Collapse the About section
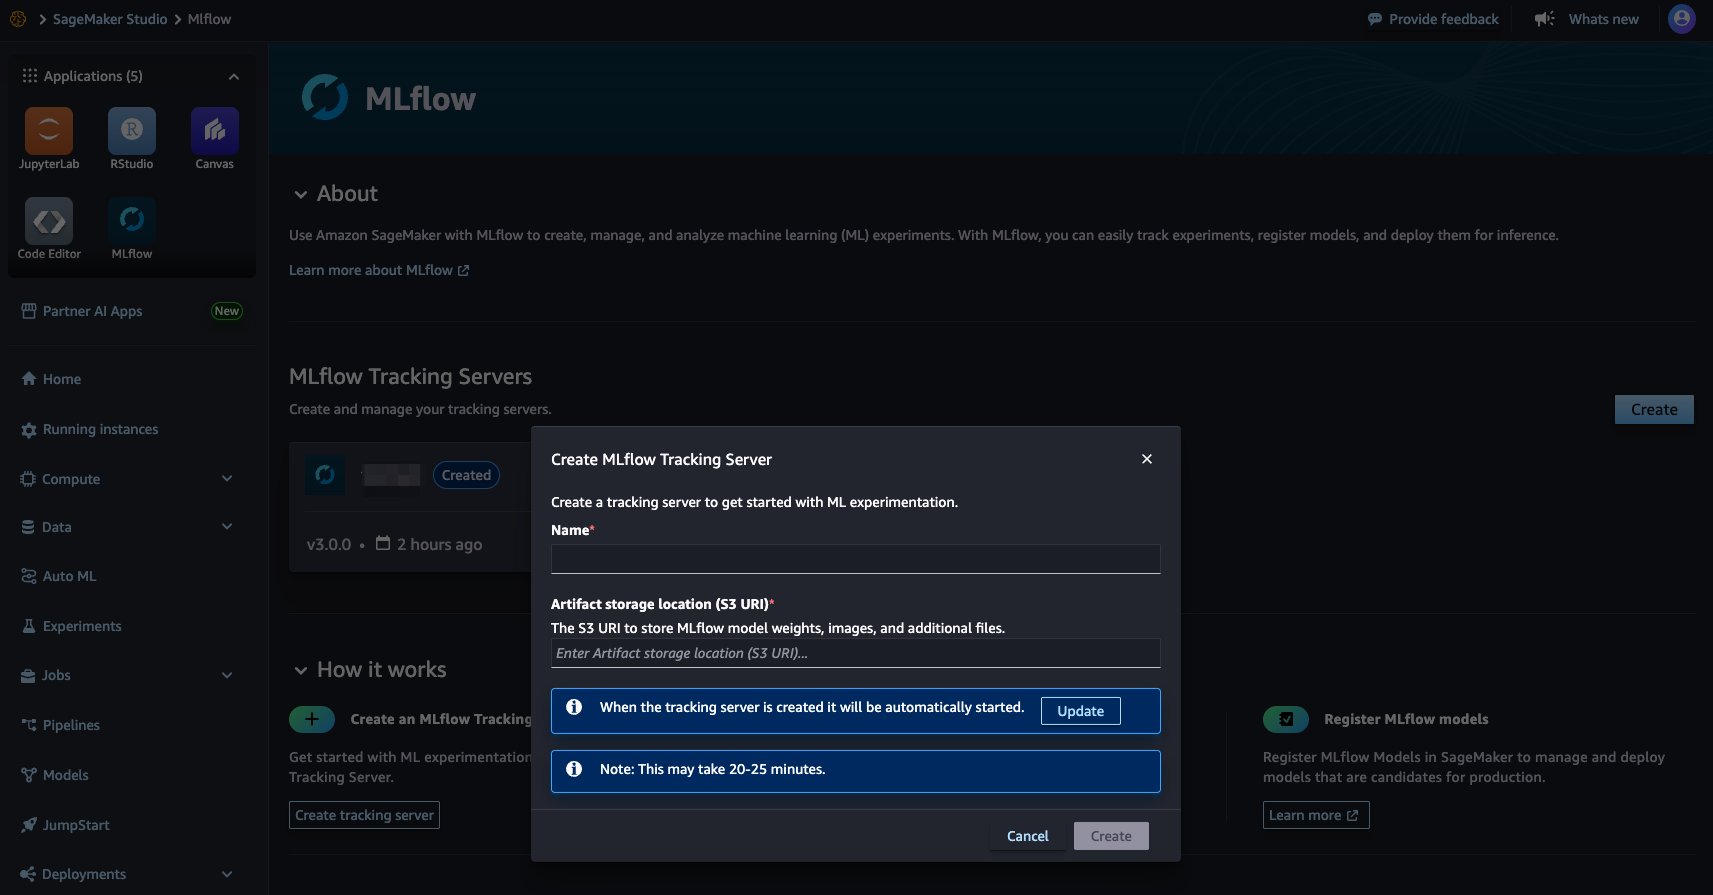The width and height of the screenshot is (1713, 895). (x=300, y=194)
